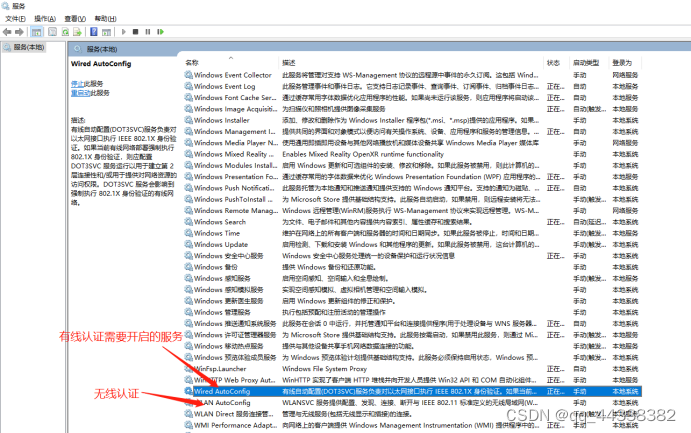Select the WLAN AutoConfig service row
Screen dimensions: 691x433
(412, 403)
